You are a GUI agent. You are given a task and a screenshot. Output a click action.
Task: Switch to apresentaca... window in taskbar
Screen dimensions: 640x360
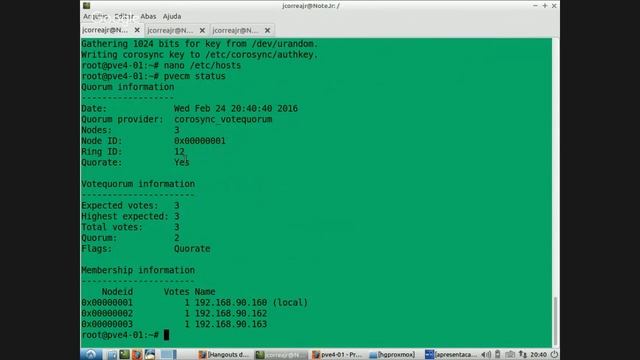[451, 355]
